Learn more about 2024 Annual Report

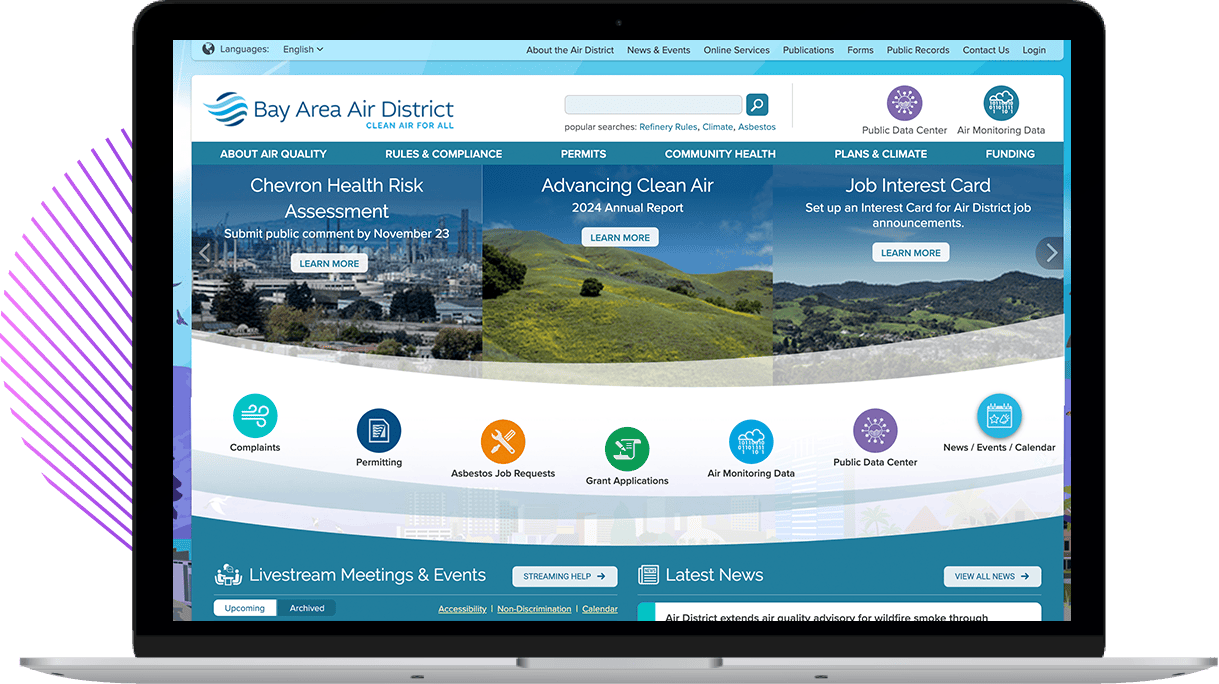[x=620, y=237]
